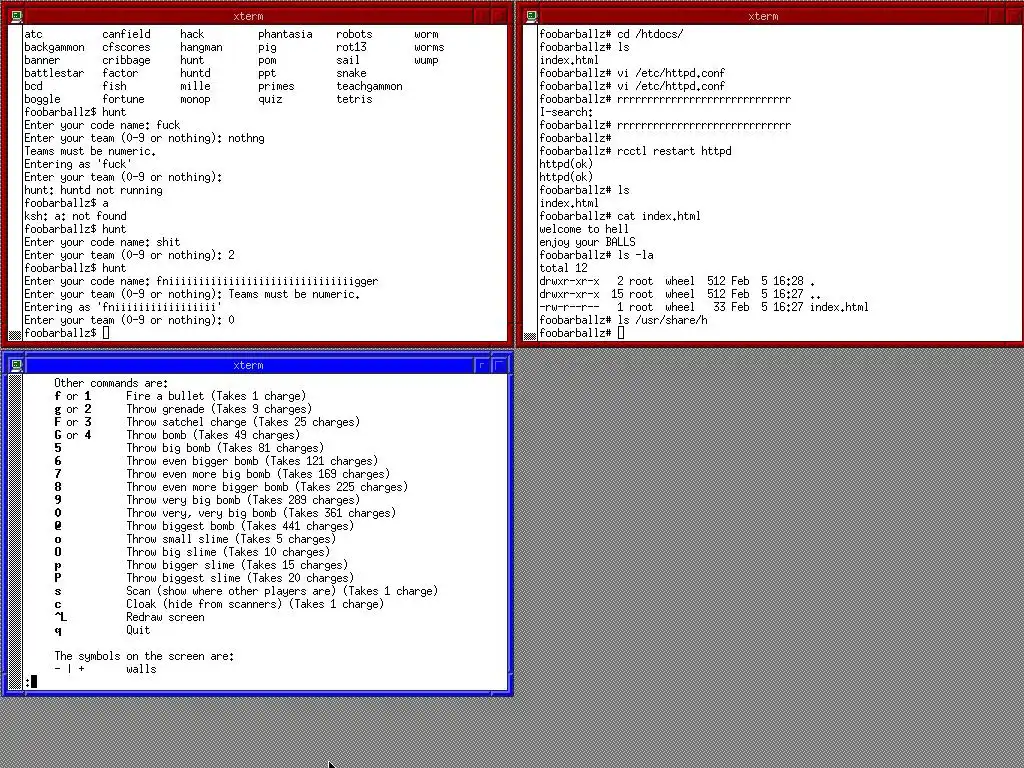Viewport: 1024px width, 768px height.
Task: Click 'Throw bomb (Takes 49 charges)' line
Action: [213, 435]
